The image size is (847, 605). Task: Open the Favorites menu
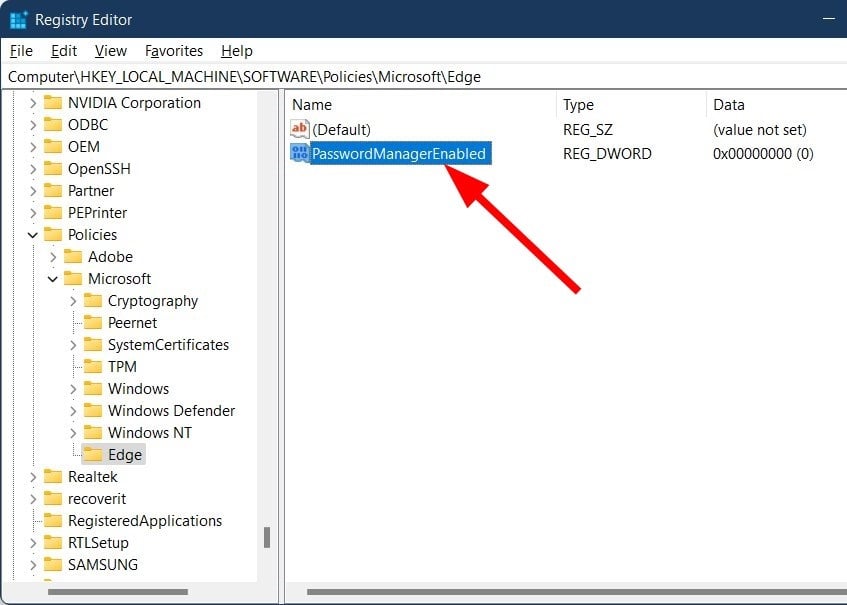(173, 51)
